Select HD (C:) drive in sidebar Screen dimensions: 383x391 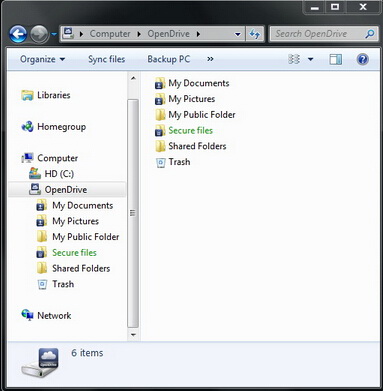click(x=59, y=174)
